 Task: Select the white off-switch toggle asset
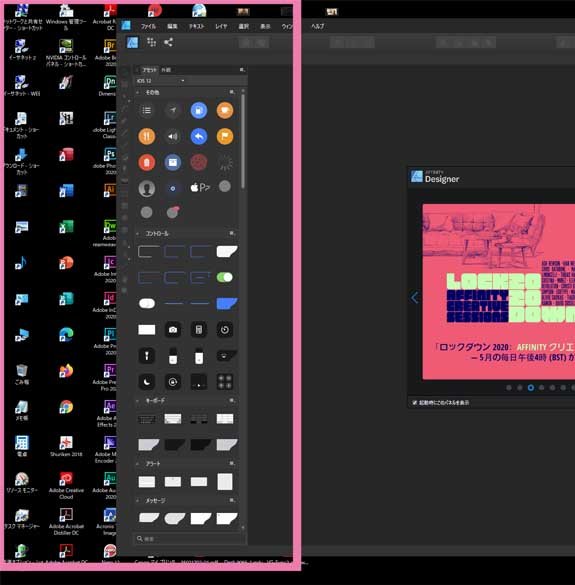pyautogui.click(x=147, y=303)
